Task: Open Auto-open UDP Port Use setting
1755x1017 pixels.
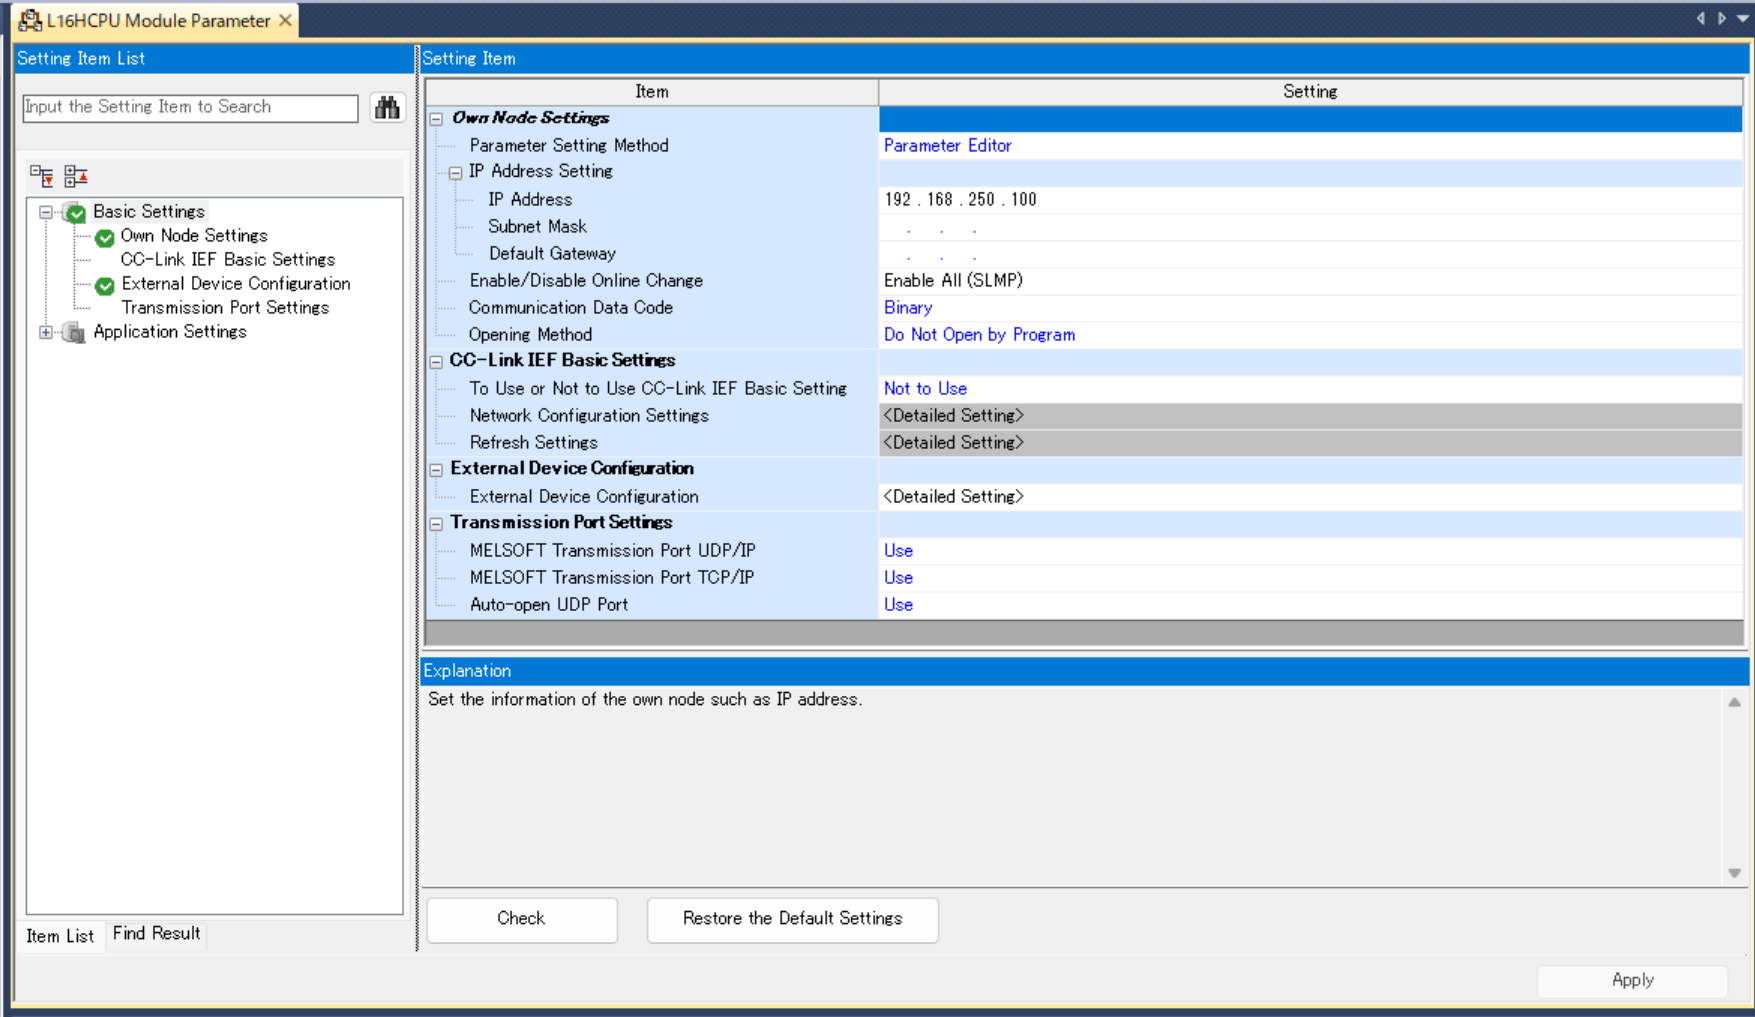Action: [1310, 605]
